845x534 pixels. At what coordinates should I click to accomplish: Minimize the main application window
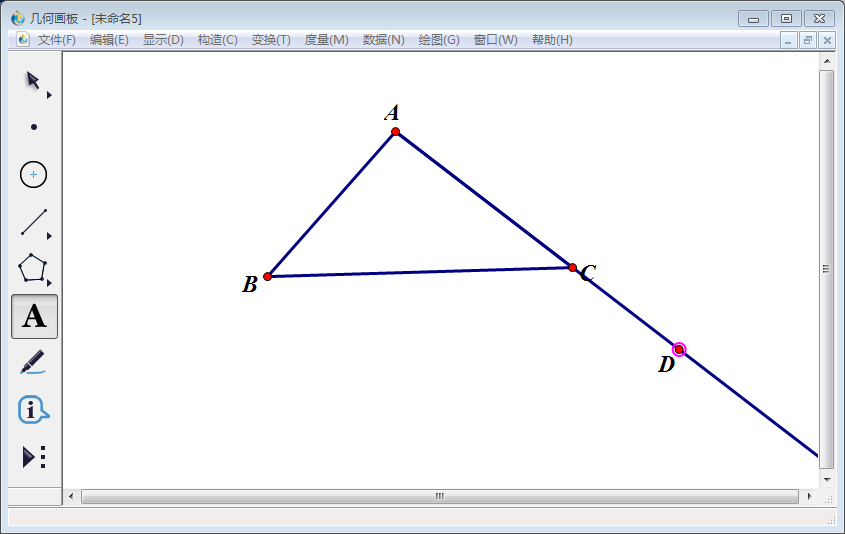pyautogui.click(x=753, y=19)
